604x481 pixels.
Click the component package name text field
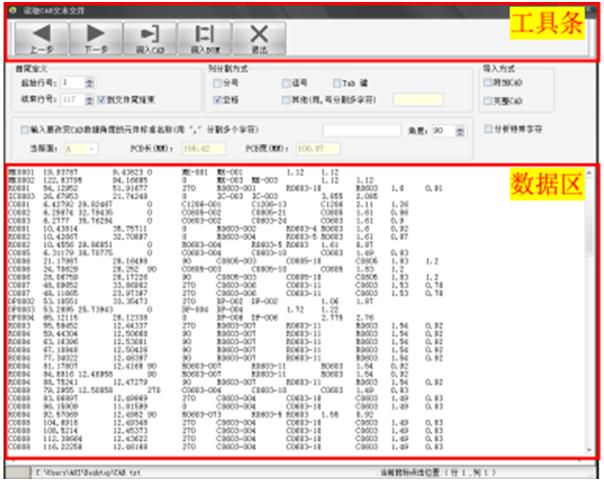(362, 131)
